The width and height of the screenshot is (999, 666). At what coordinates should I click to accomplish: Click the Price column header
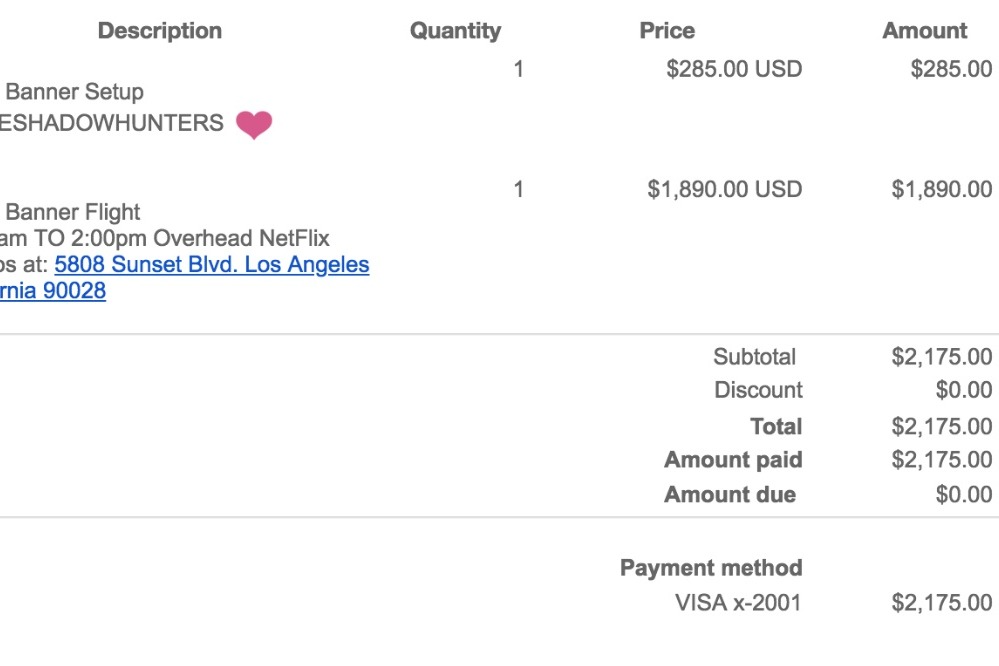(x=667, y=31)
